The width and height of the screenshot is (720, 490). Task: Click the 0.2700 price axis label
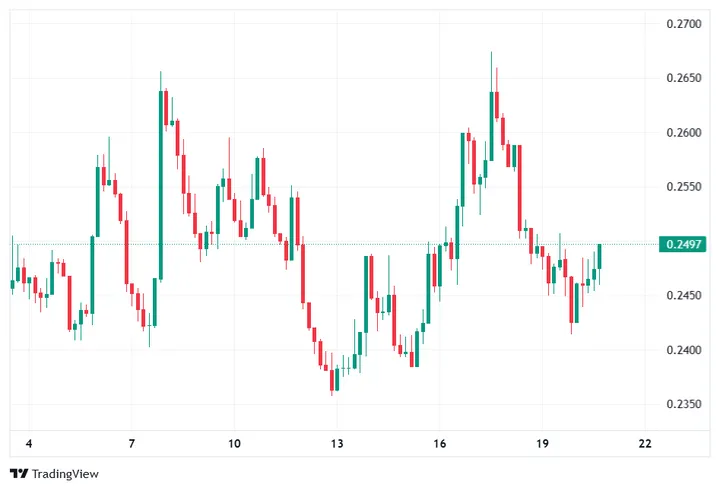(681, 23)
